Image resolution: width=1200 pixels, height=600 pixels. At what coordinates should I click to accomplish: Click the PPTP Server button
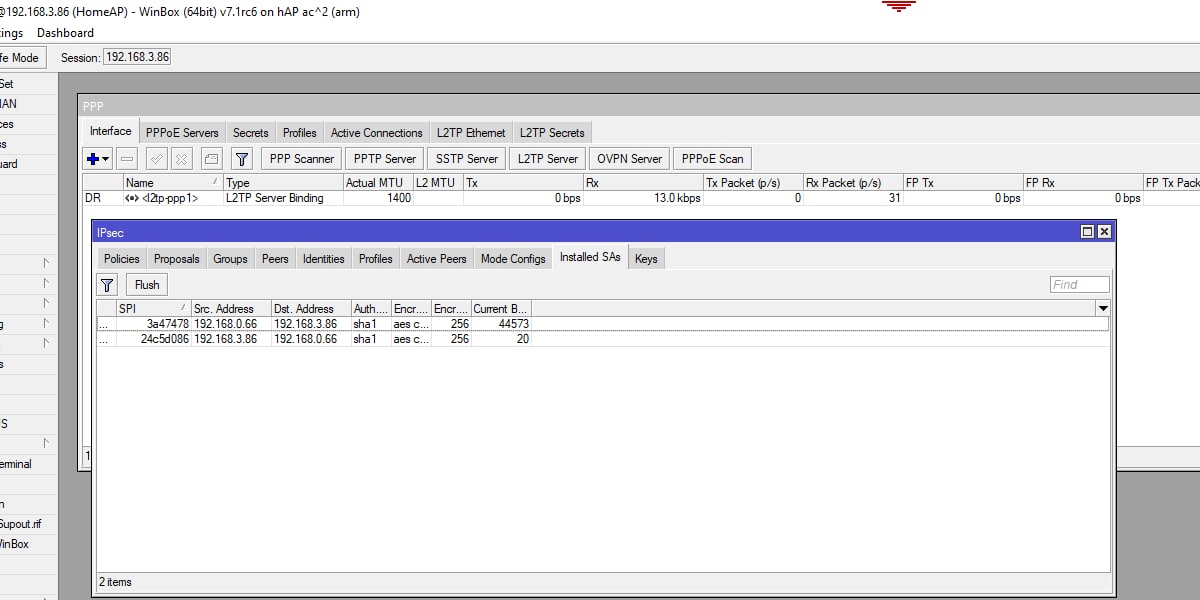[x=385, y=158]
